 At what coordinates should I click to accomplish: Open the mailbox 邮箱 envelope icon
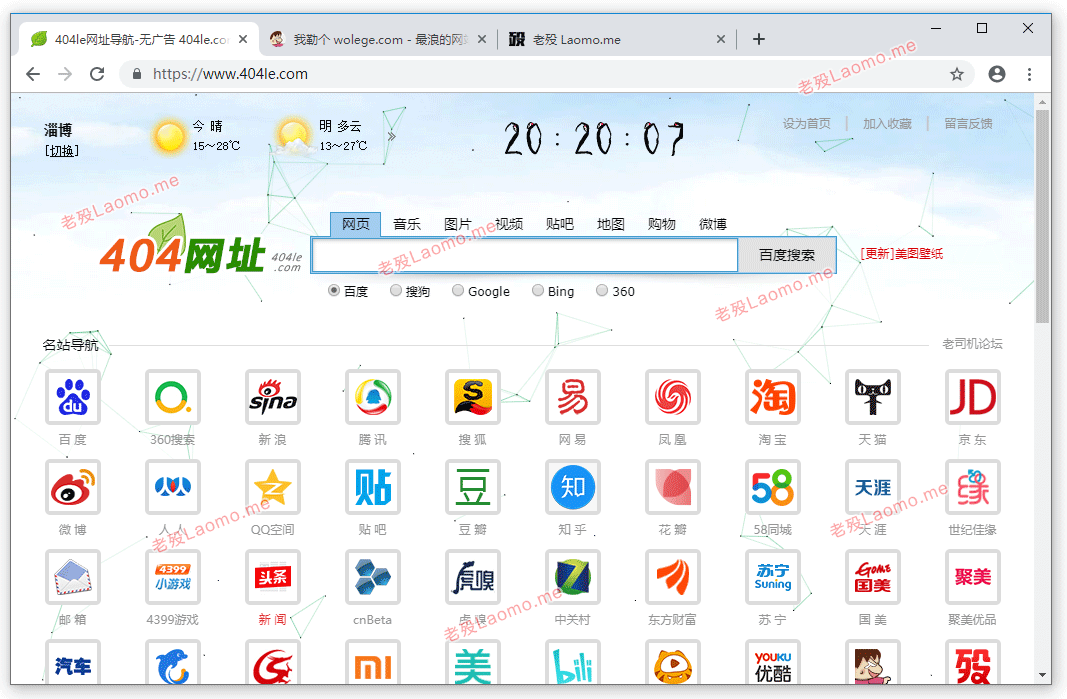pos(73,576)
